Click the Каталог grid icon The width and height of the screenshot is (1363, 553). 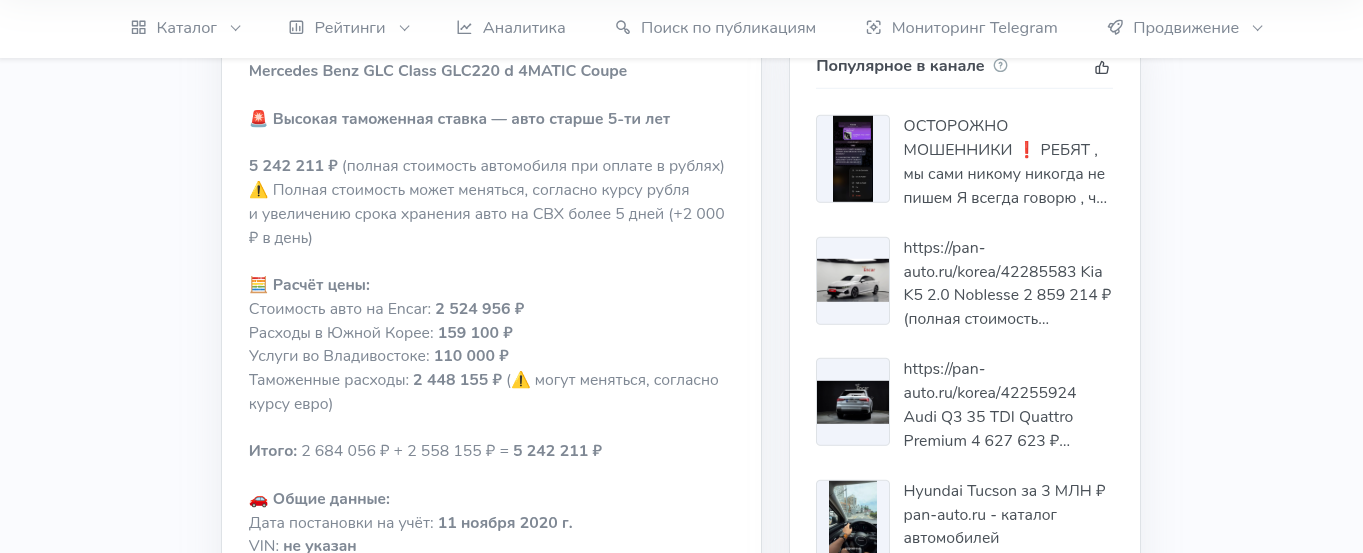click(139, 28)
